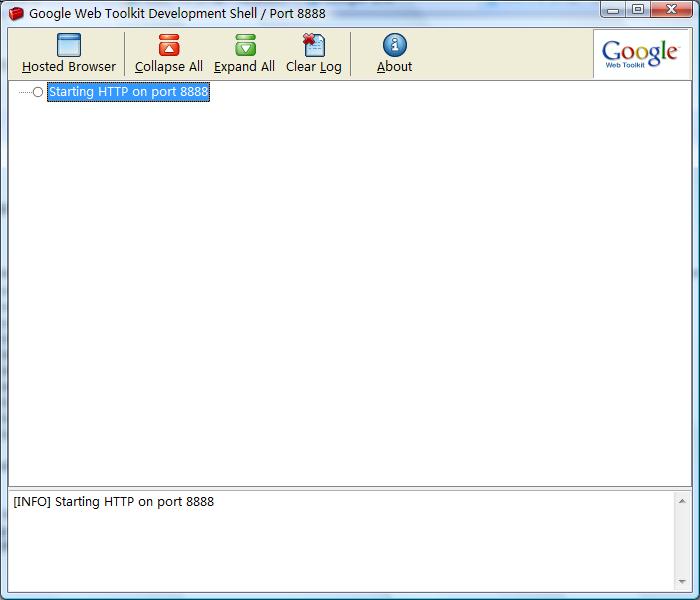Click the detail pane scroll up arrow
The height and width of the screenshot is (600, 700).
click(x=682, y=501)
